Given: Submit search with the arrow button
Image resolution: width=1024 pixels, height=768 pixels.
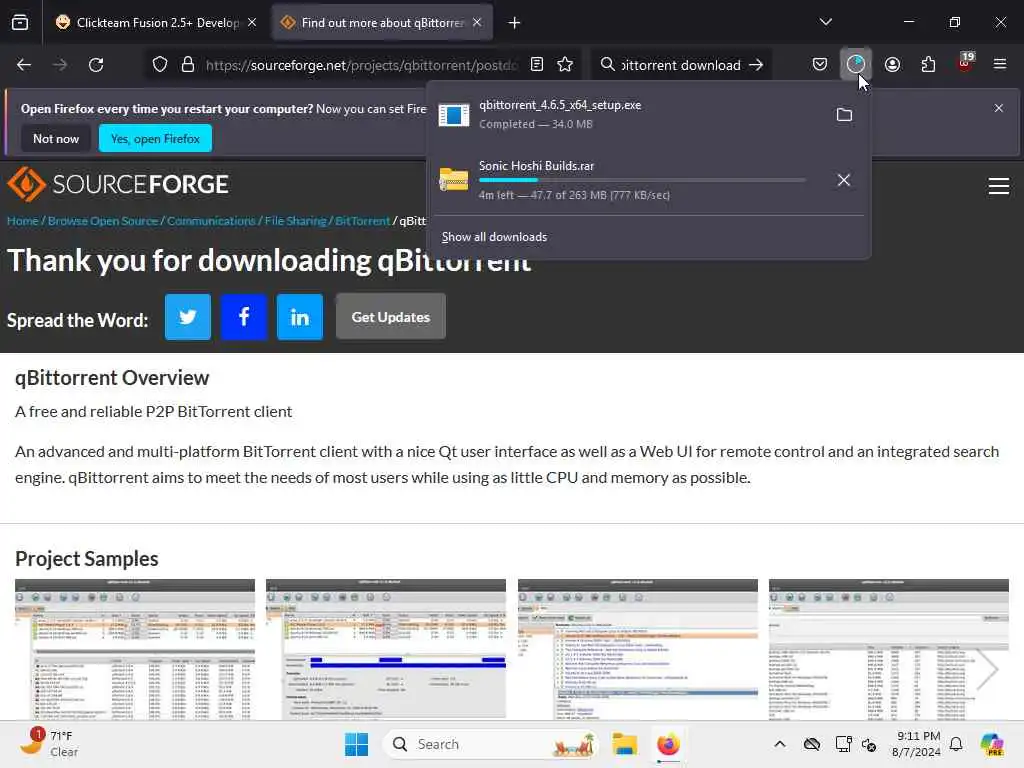Looking at the screenshot, I should coord(756,65).
